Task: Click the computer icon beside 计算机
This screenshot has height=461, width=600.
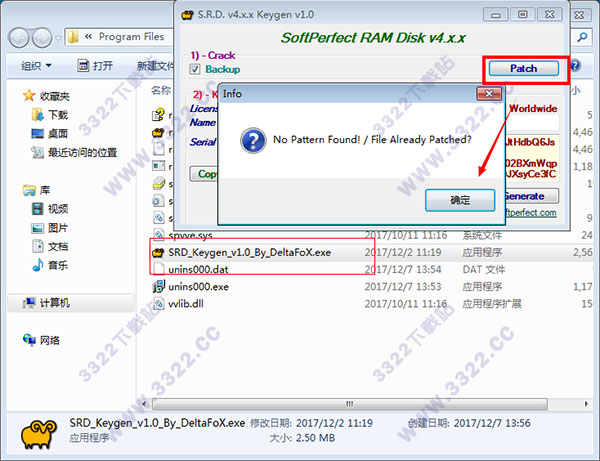Action: click(29, 303)
